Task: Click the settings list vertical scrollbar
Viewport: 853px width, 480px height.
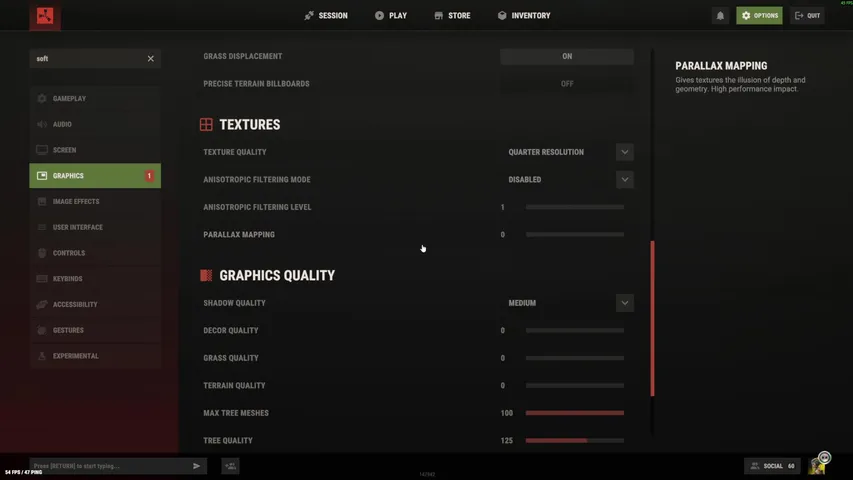Action: click(x=652, y=318)
